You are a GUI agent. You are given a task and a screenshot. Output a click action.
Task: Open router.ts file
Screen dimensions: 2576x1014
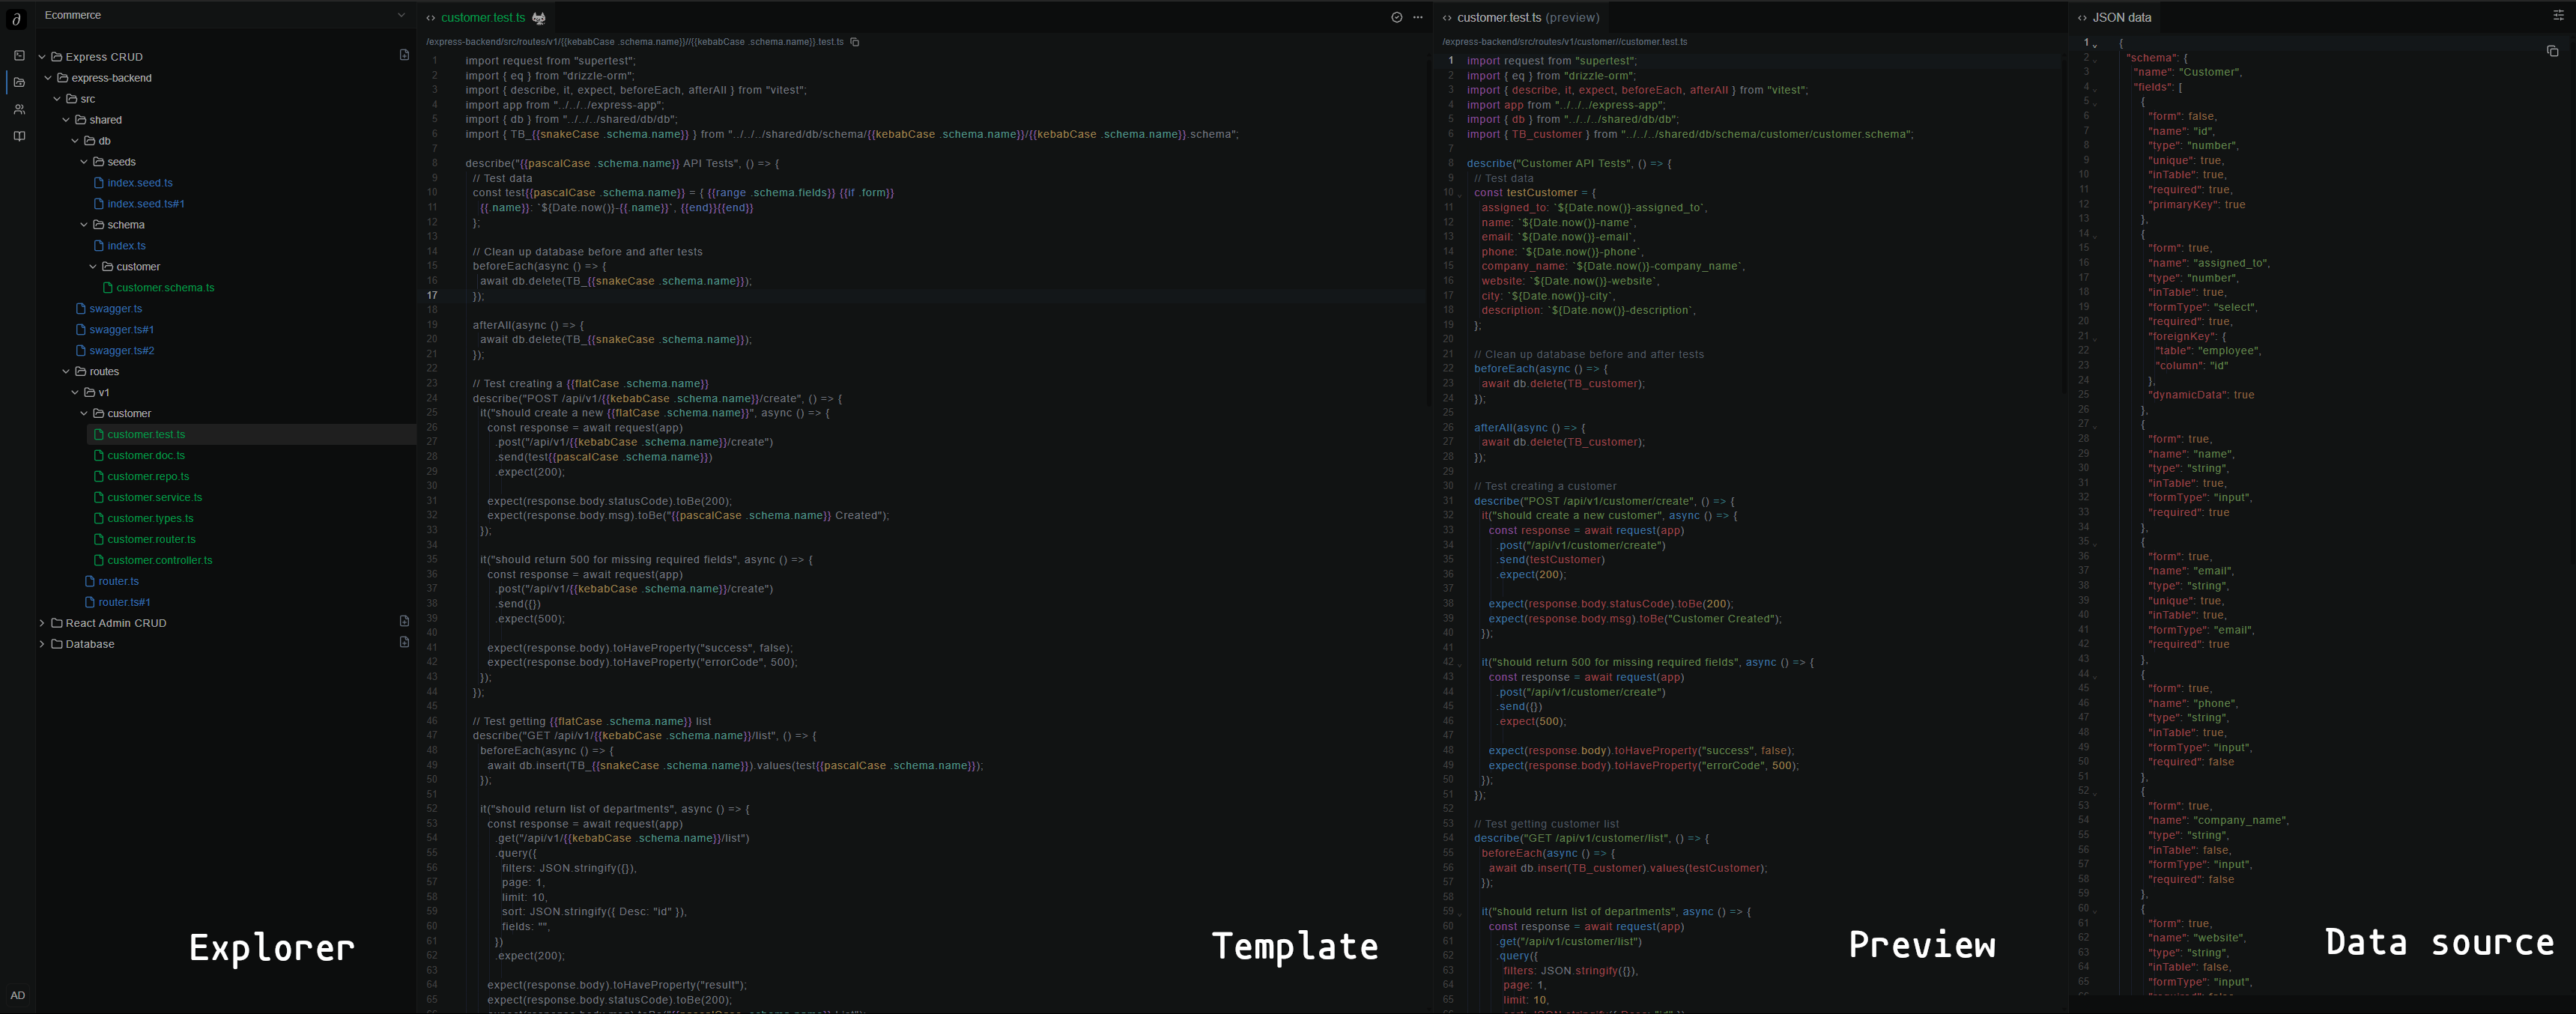[x=118, y=582]
